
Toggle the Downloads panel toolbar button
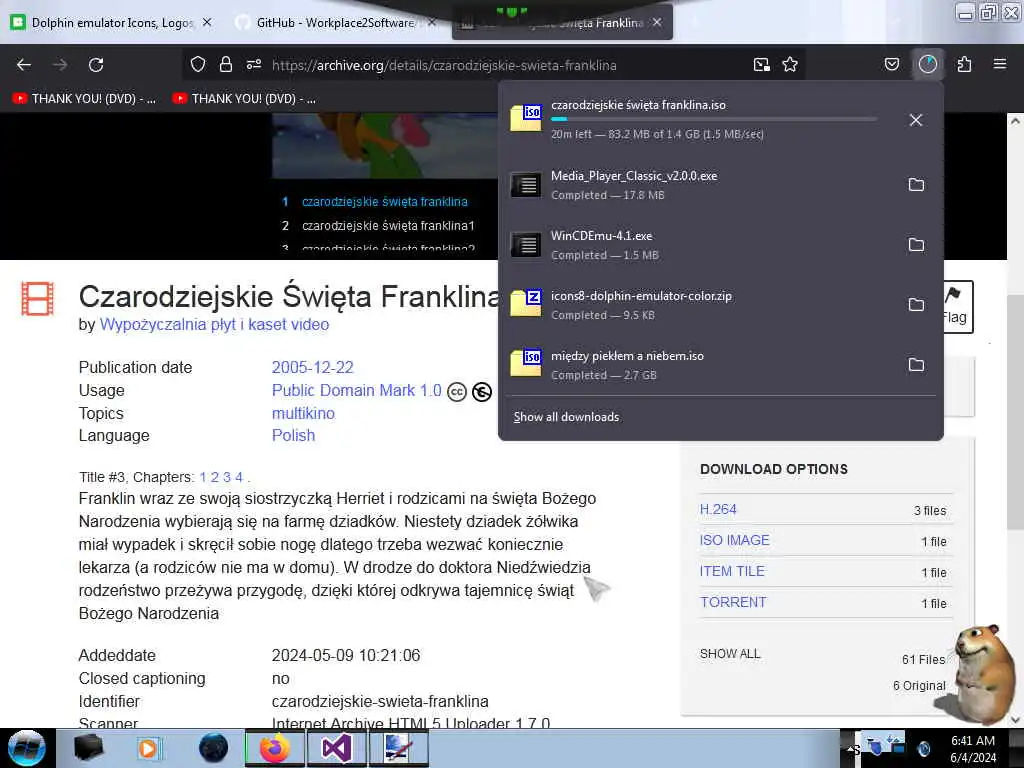tap(928, 64)
